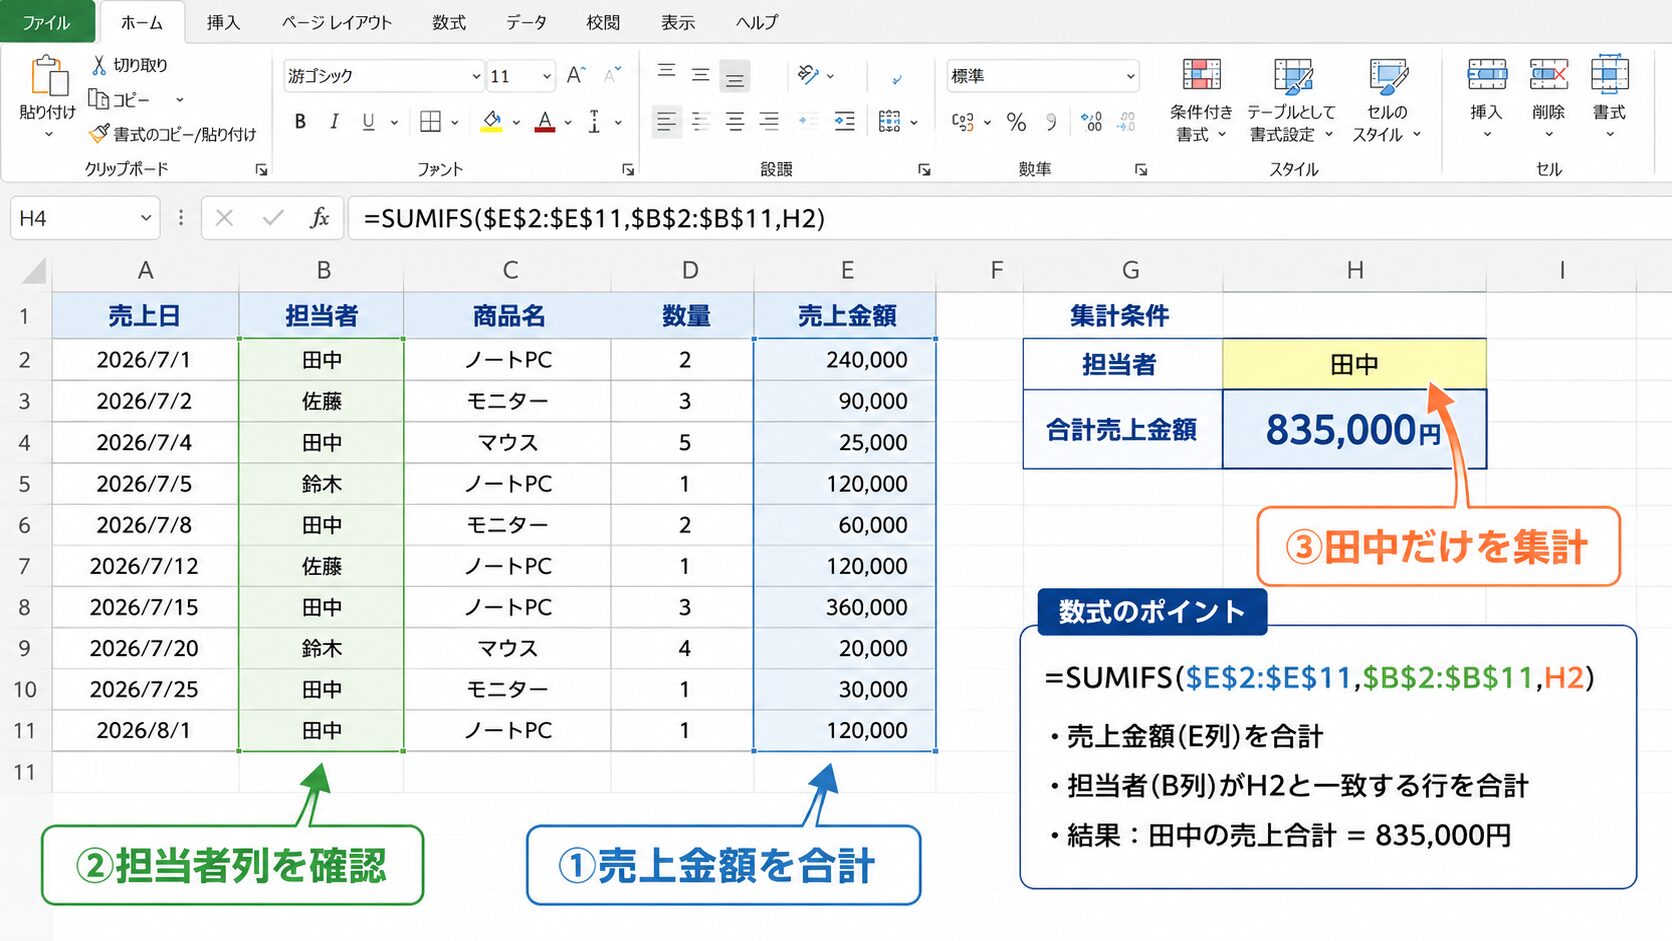
Task: Click the Delete cells (削除) icon
Action: click(x=1548, y=75)
